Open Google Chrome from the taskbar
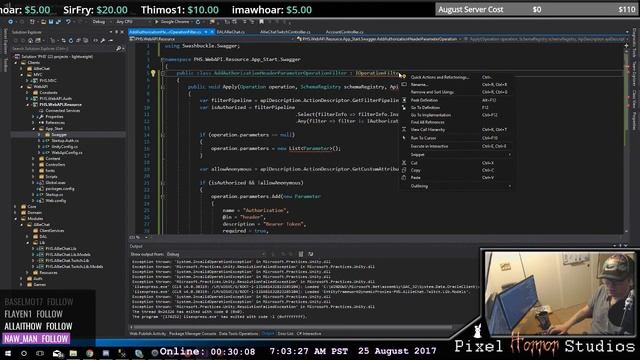Image resolution: width=640 pixels, height=360 pixels. 89,353
